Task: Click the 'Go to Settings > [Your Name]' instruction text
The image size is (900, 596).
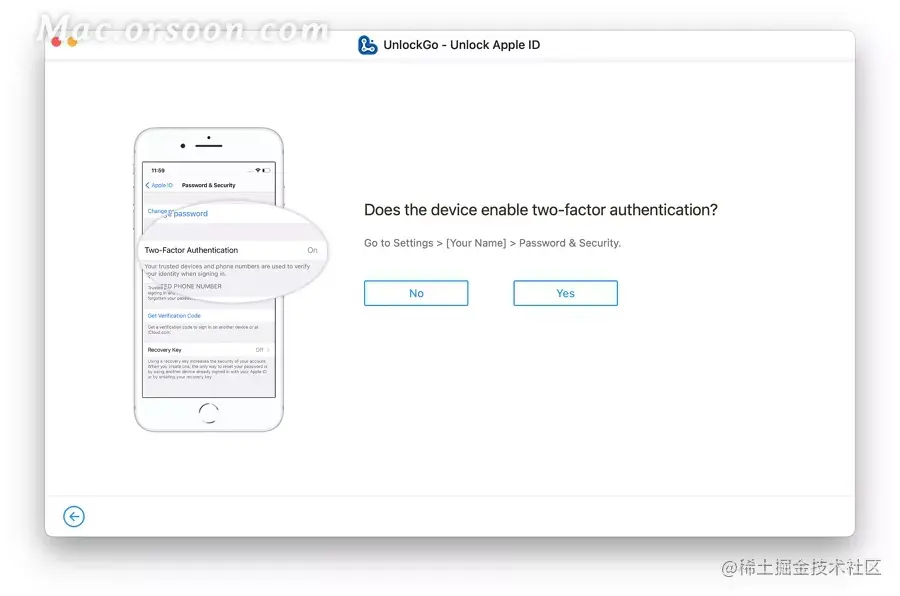Action: point(492,243)
